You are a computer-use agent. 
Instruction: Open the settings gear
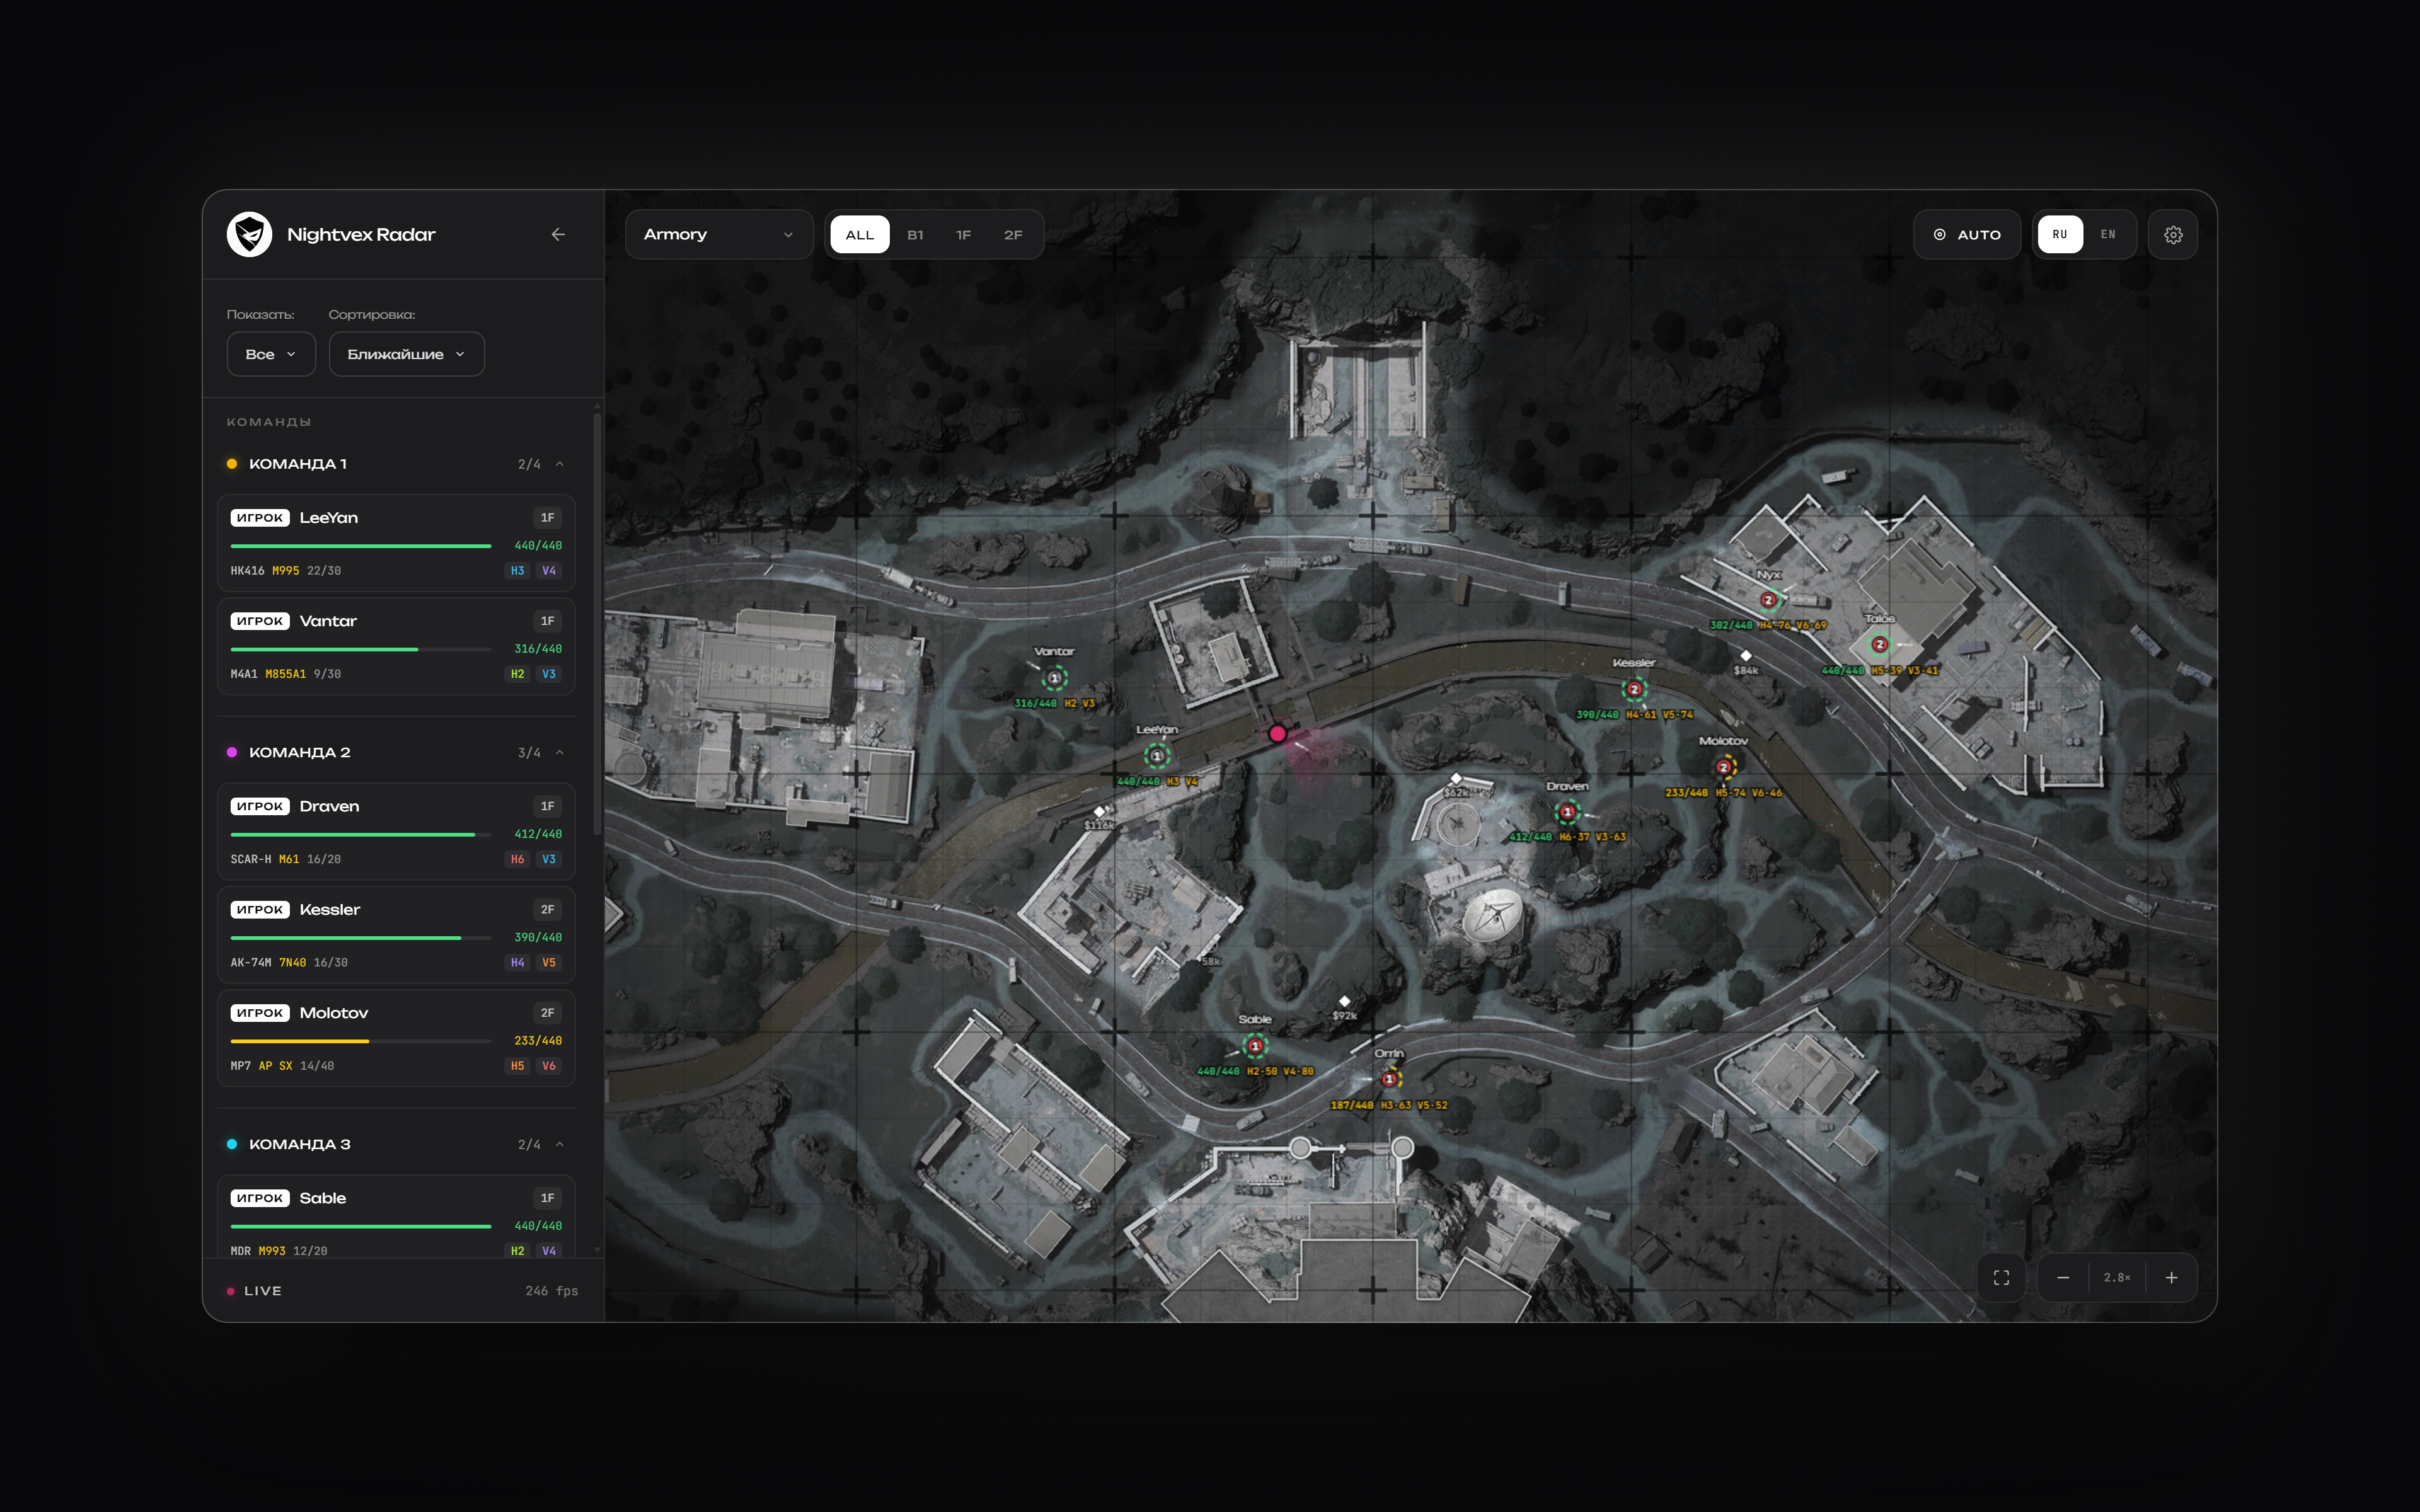click(2173, 234)
